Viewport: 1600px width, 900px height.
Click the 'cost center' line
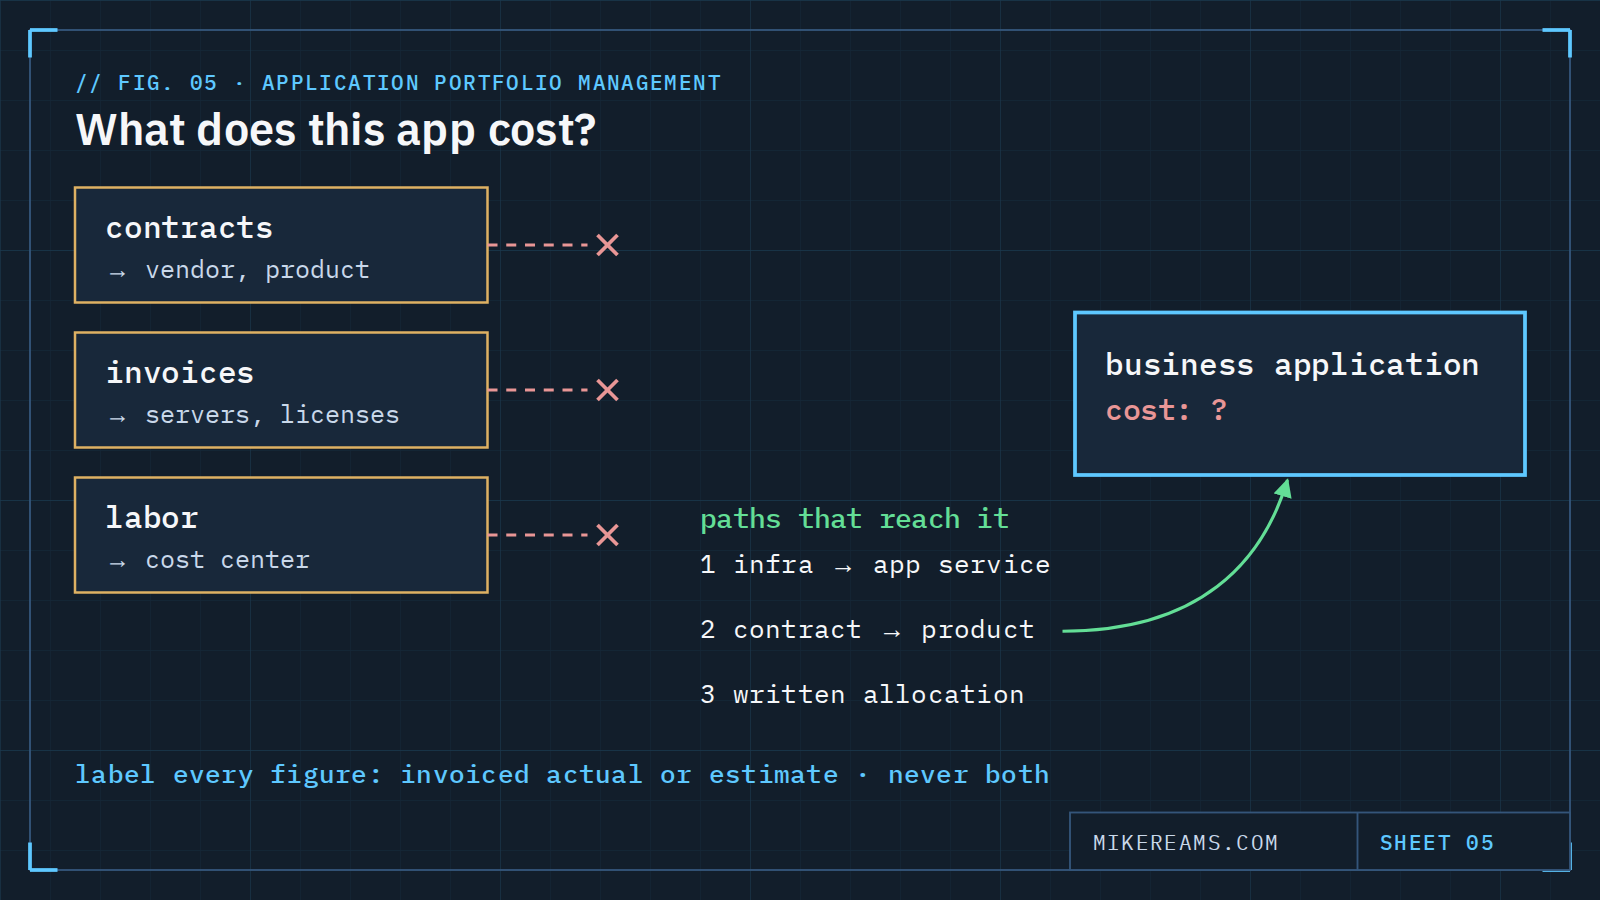[x=209, y=560]
